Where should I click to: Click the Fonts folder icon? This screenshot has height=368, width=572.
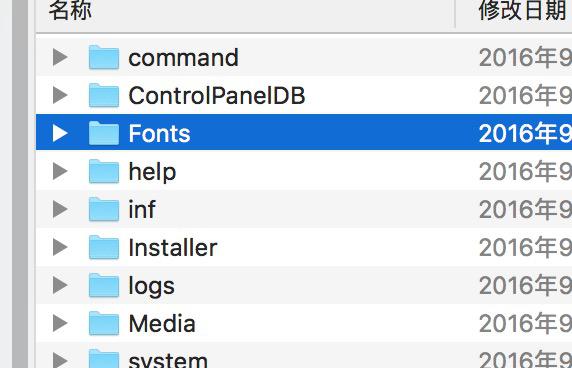coord(104,133)
